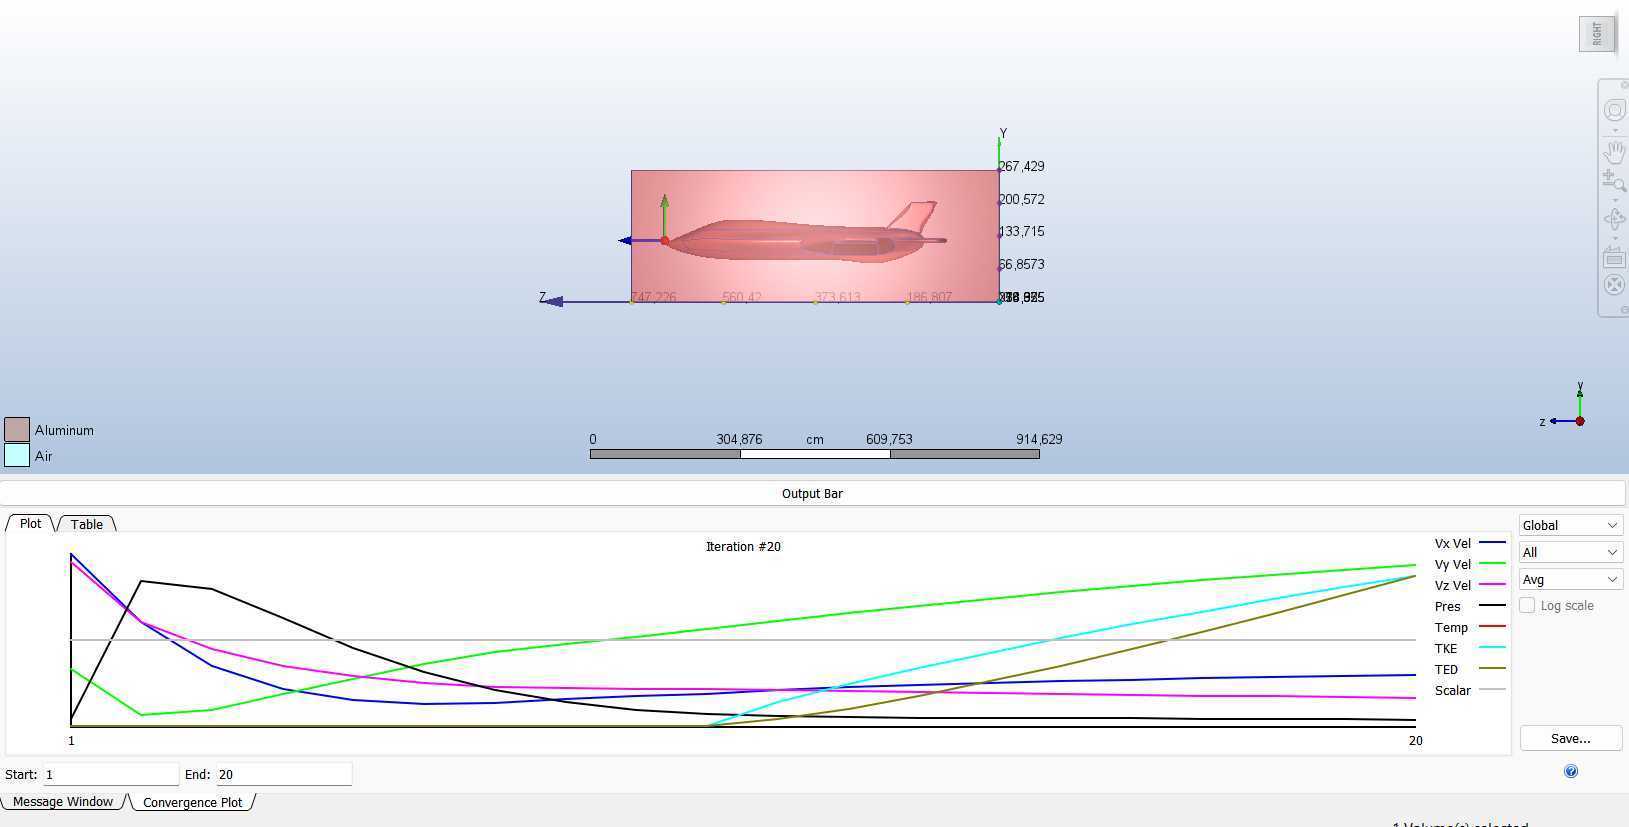Click the Air legend label

click(43, 456)
